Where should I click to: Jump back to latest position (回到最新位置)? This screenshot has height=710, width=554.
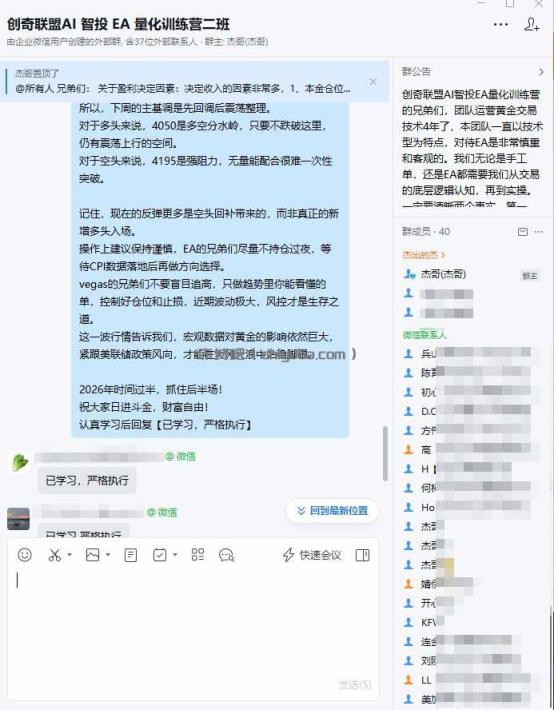coord(332,511)
